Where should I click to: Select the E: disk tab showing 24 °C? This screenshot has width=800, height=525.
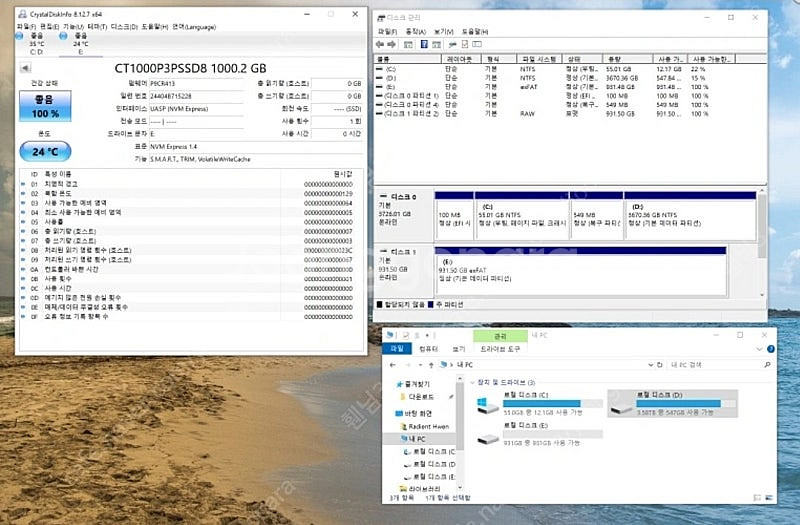[x=80, y=44]
